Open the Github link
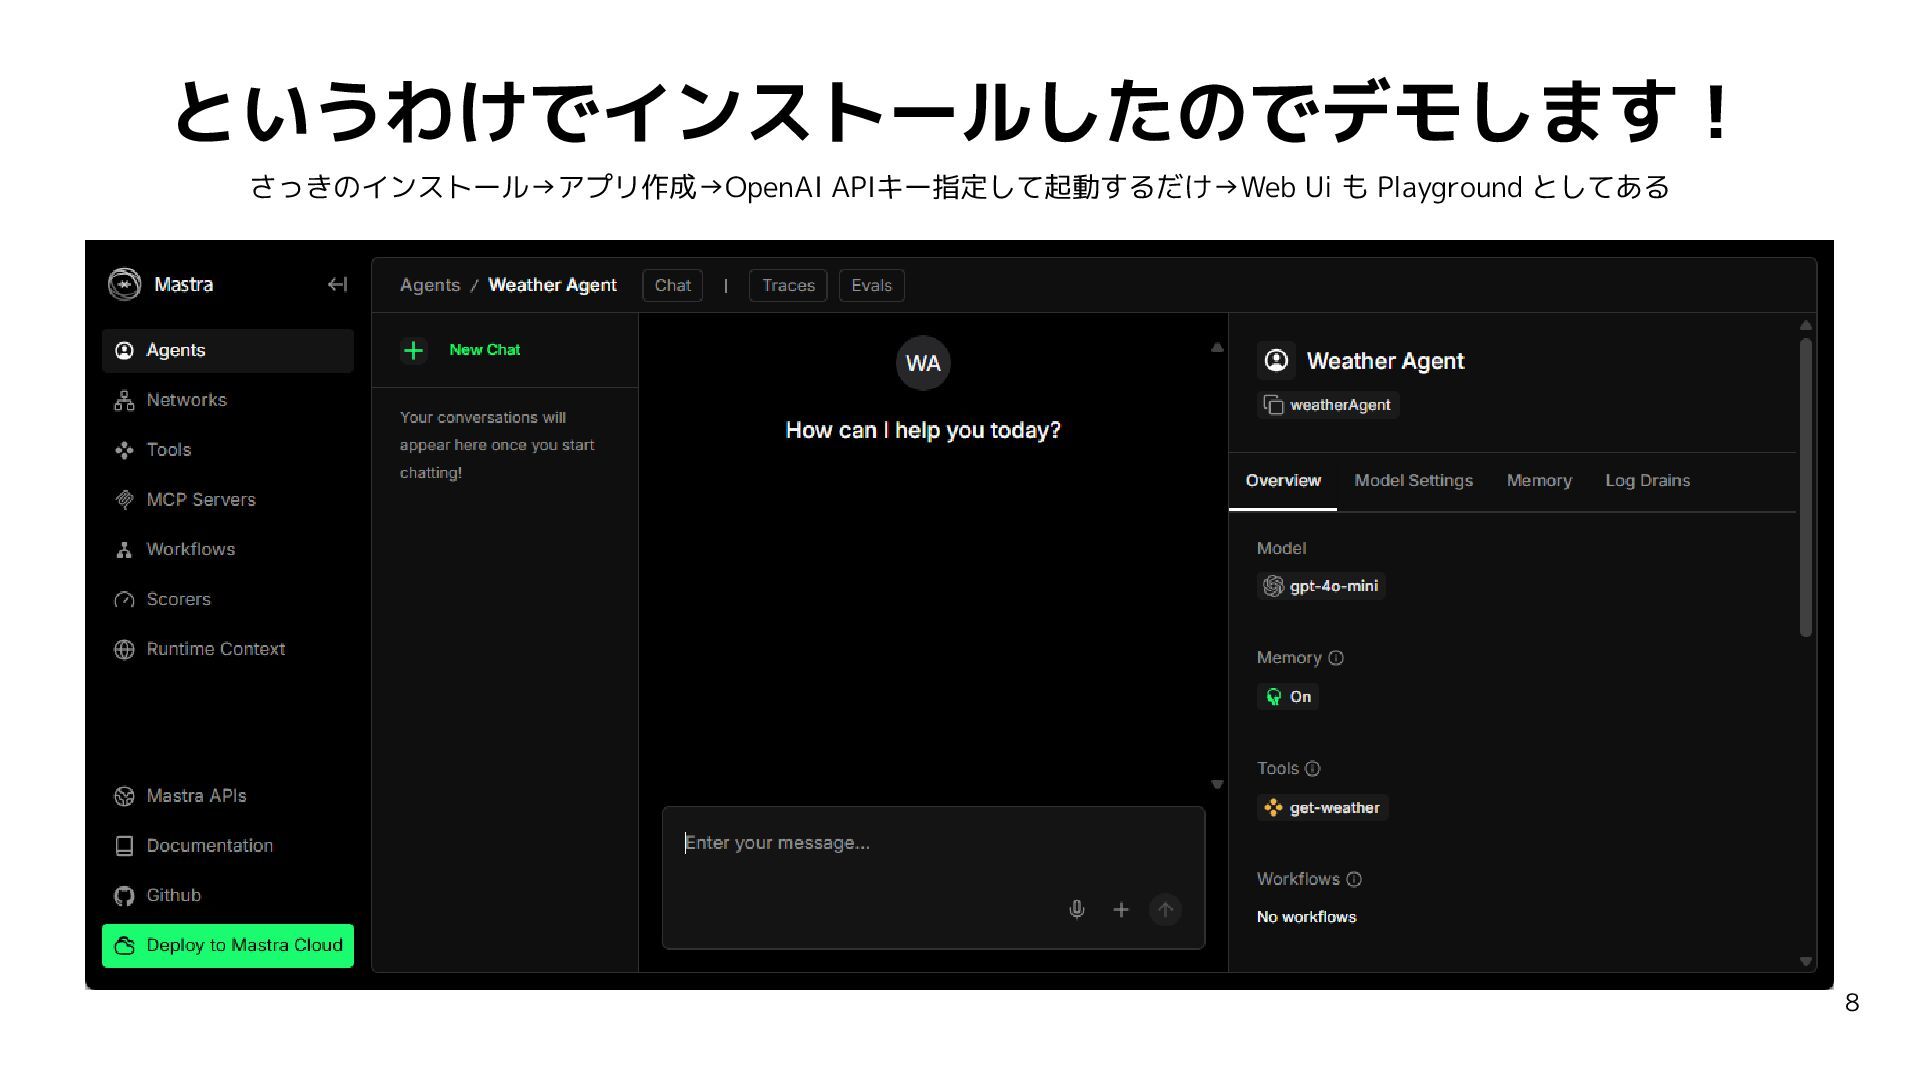The height and width of the screenshot is (1080, 1920). point(228,896)
